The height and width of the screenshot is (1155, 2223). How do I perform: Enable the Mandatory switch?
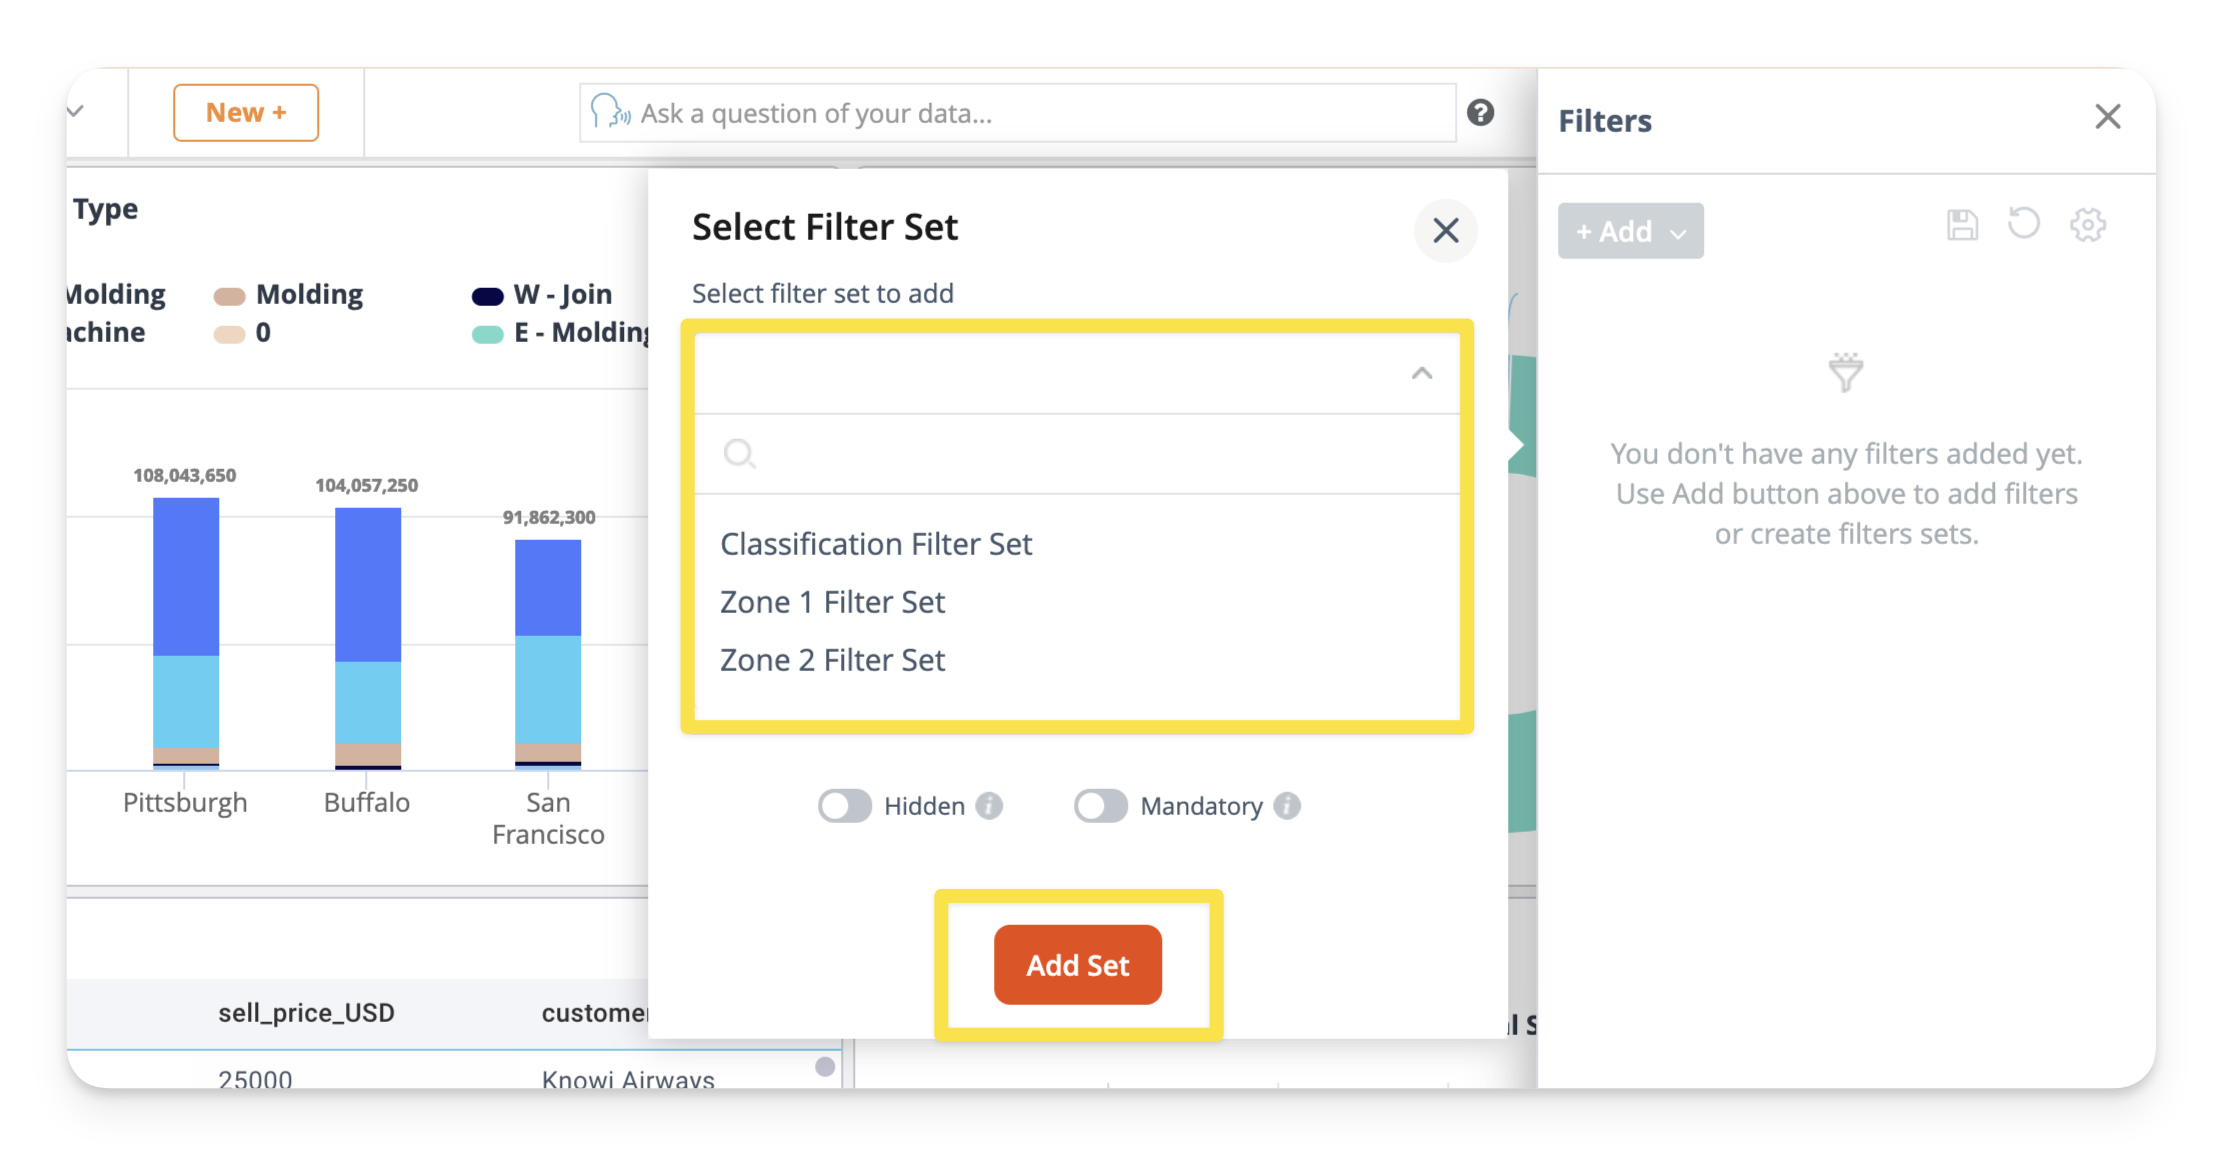click(1101, 806)
